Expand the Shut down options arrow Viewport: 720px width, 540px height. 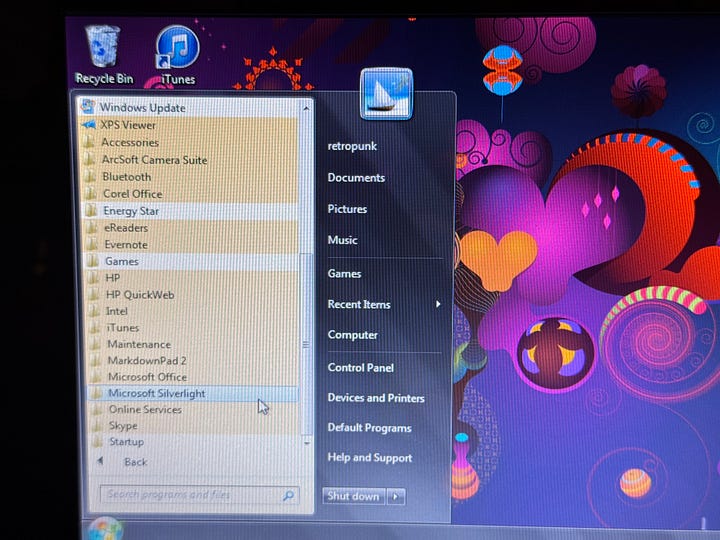(x=396, y=497)
